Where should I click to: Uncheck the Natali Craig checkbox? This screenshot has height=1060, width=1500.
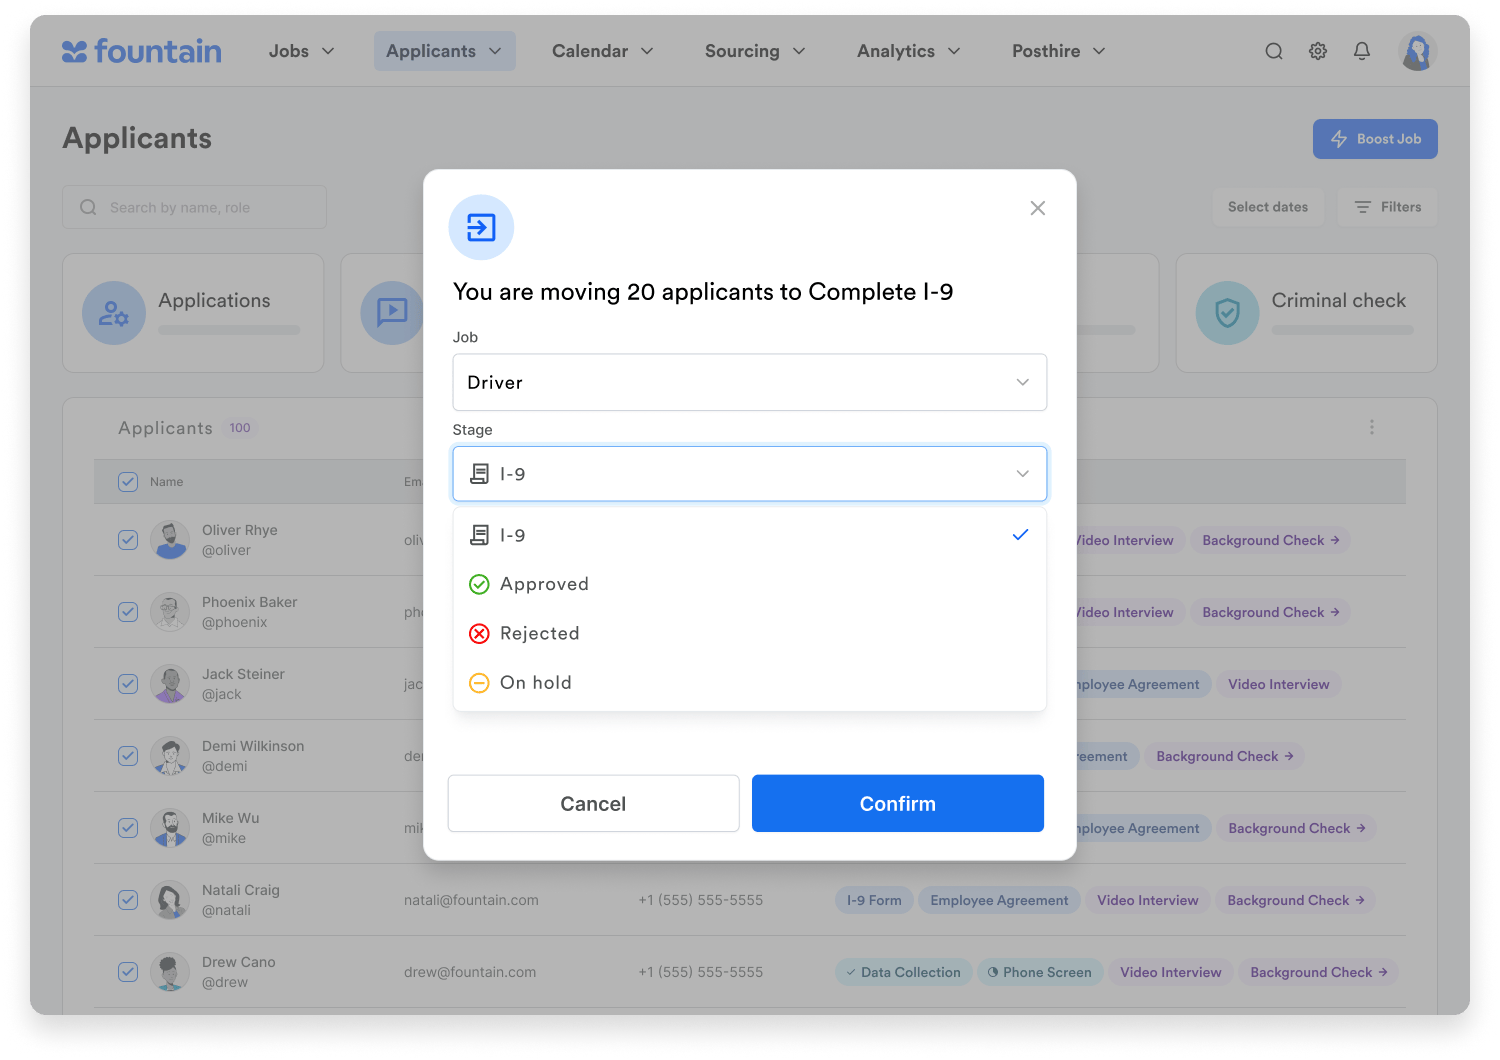coord(128,900)
